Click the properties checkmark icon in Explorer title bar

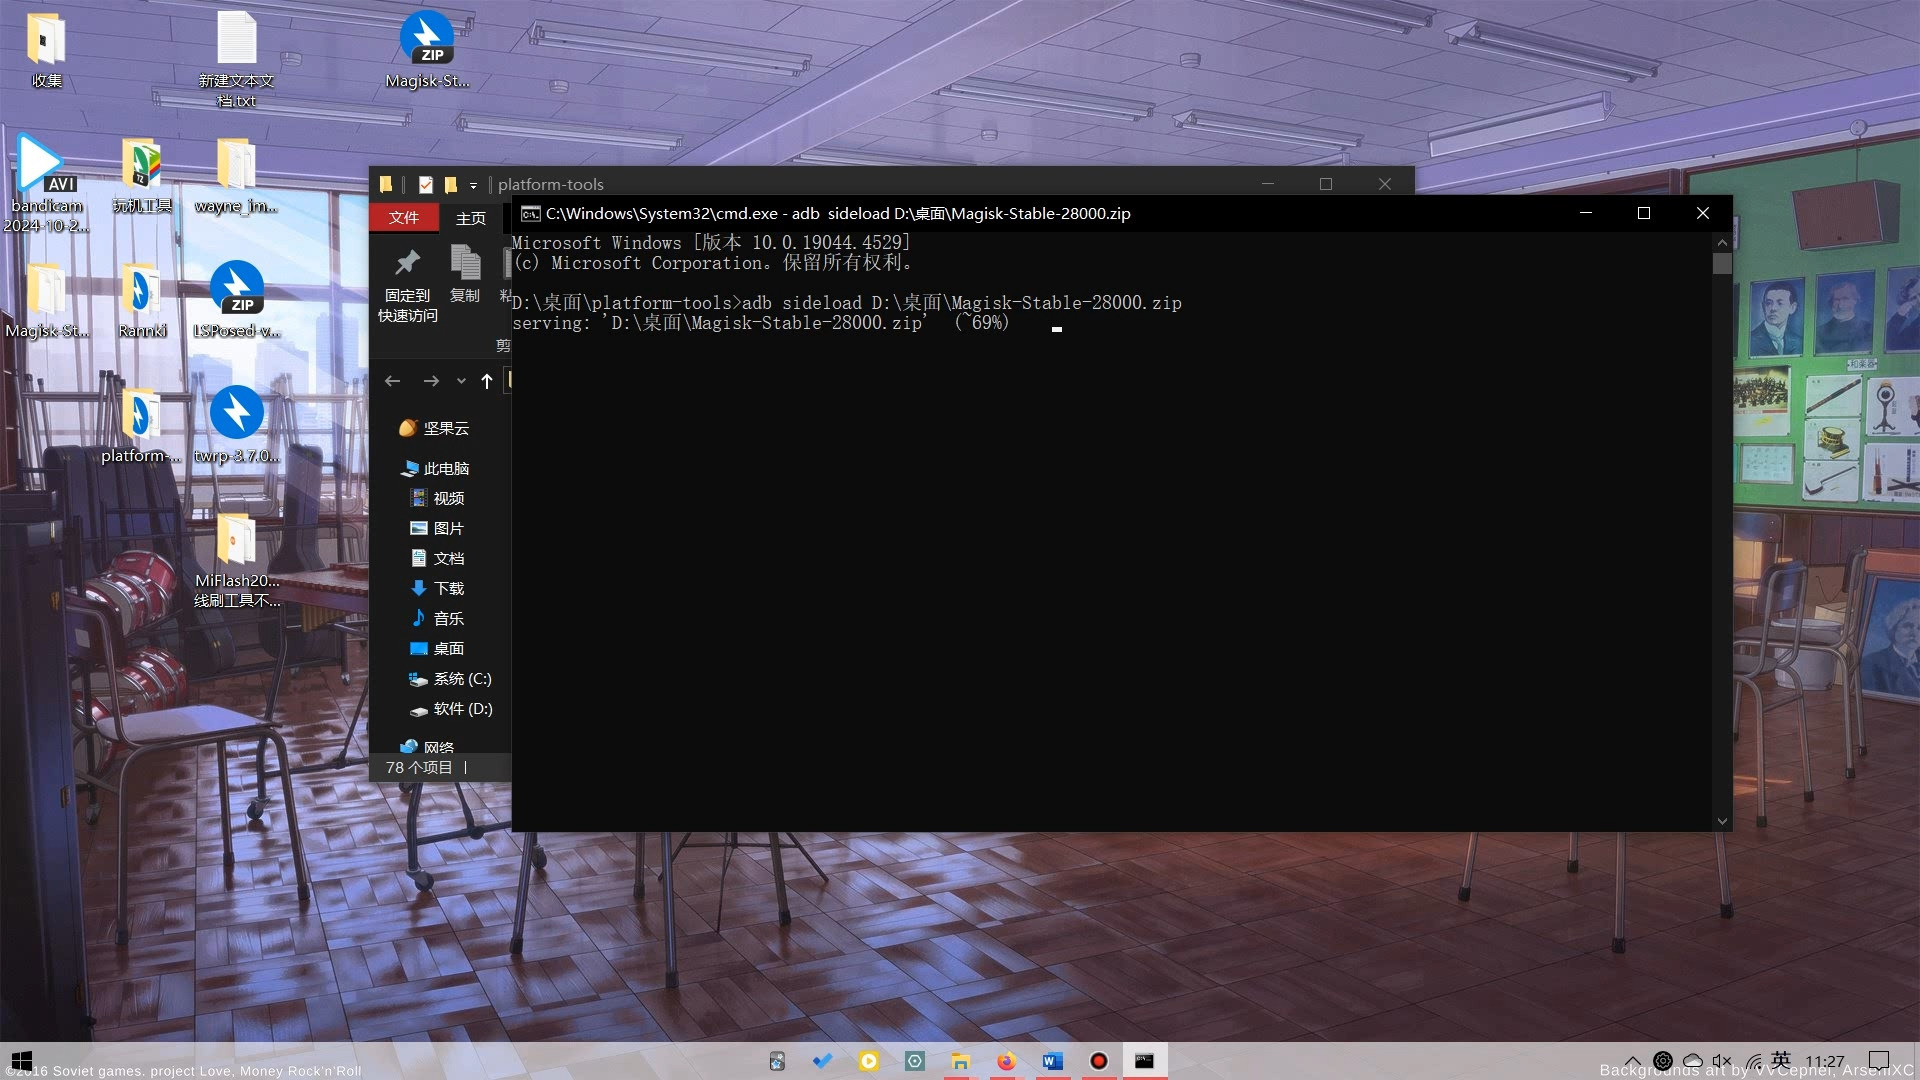pyautogui.click(x=426, y=184)
